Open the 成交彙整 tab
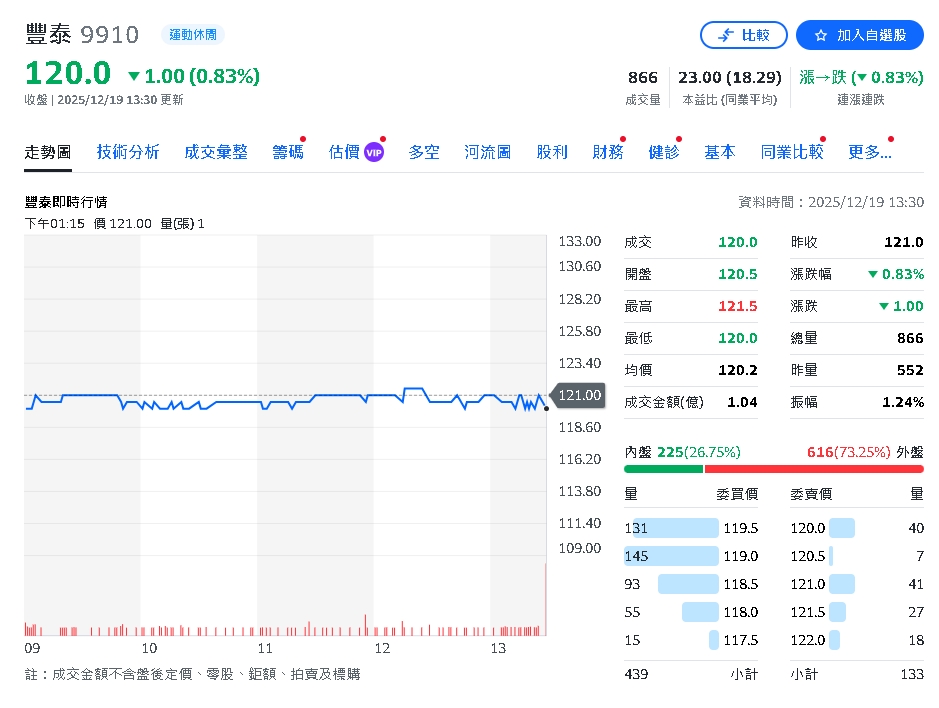The height and width of the screenshot is (708, 939). coord(216,152)
